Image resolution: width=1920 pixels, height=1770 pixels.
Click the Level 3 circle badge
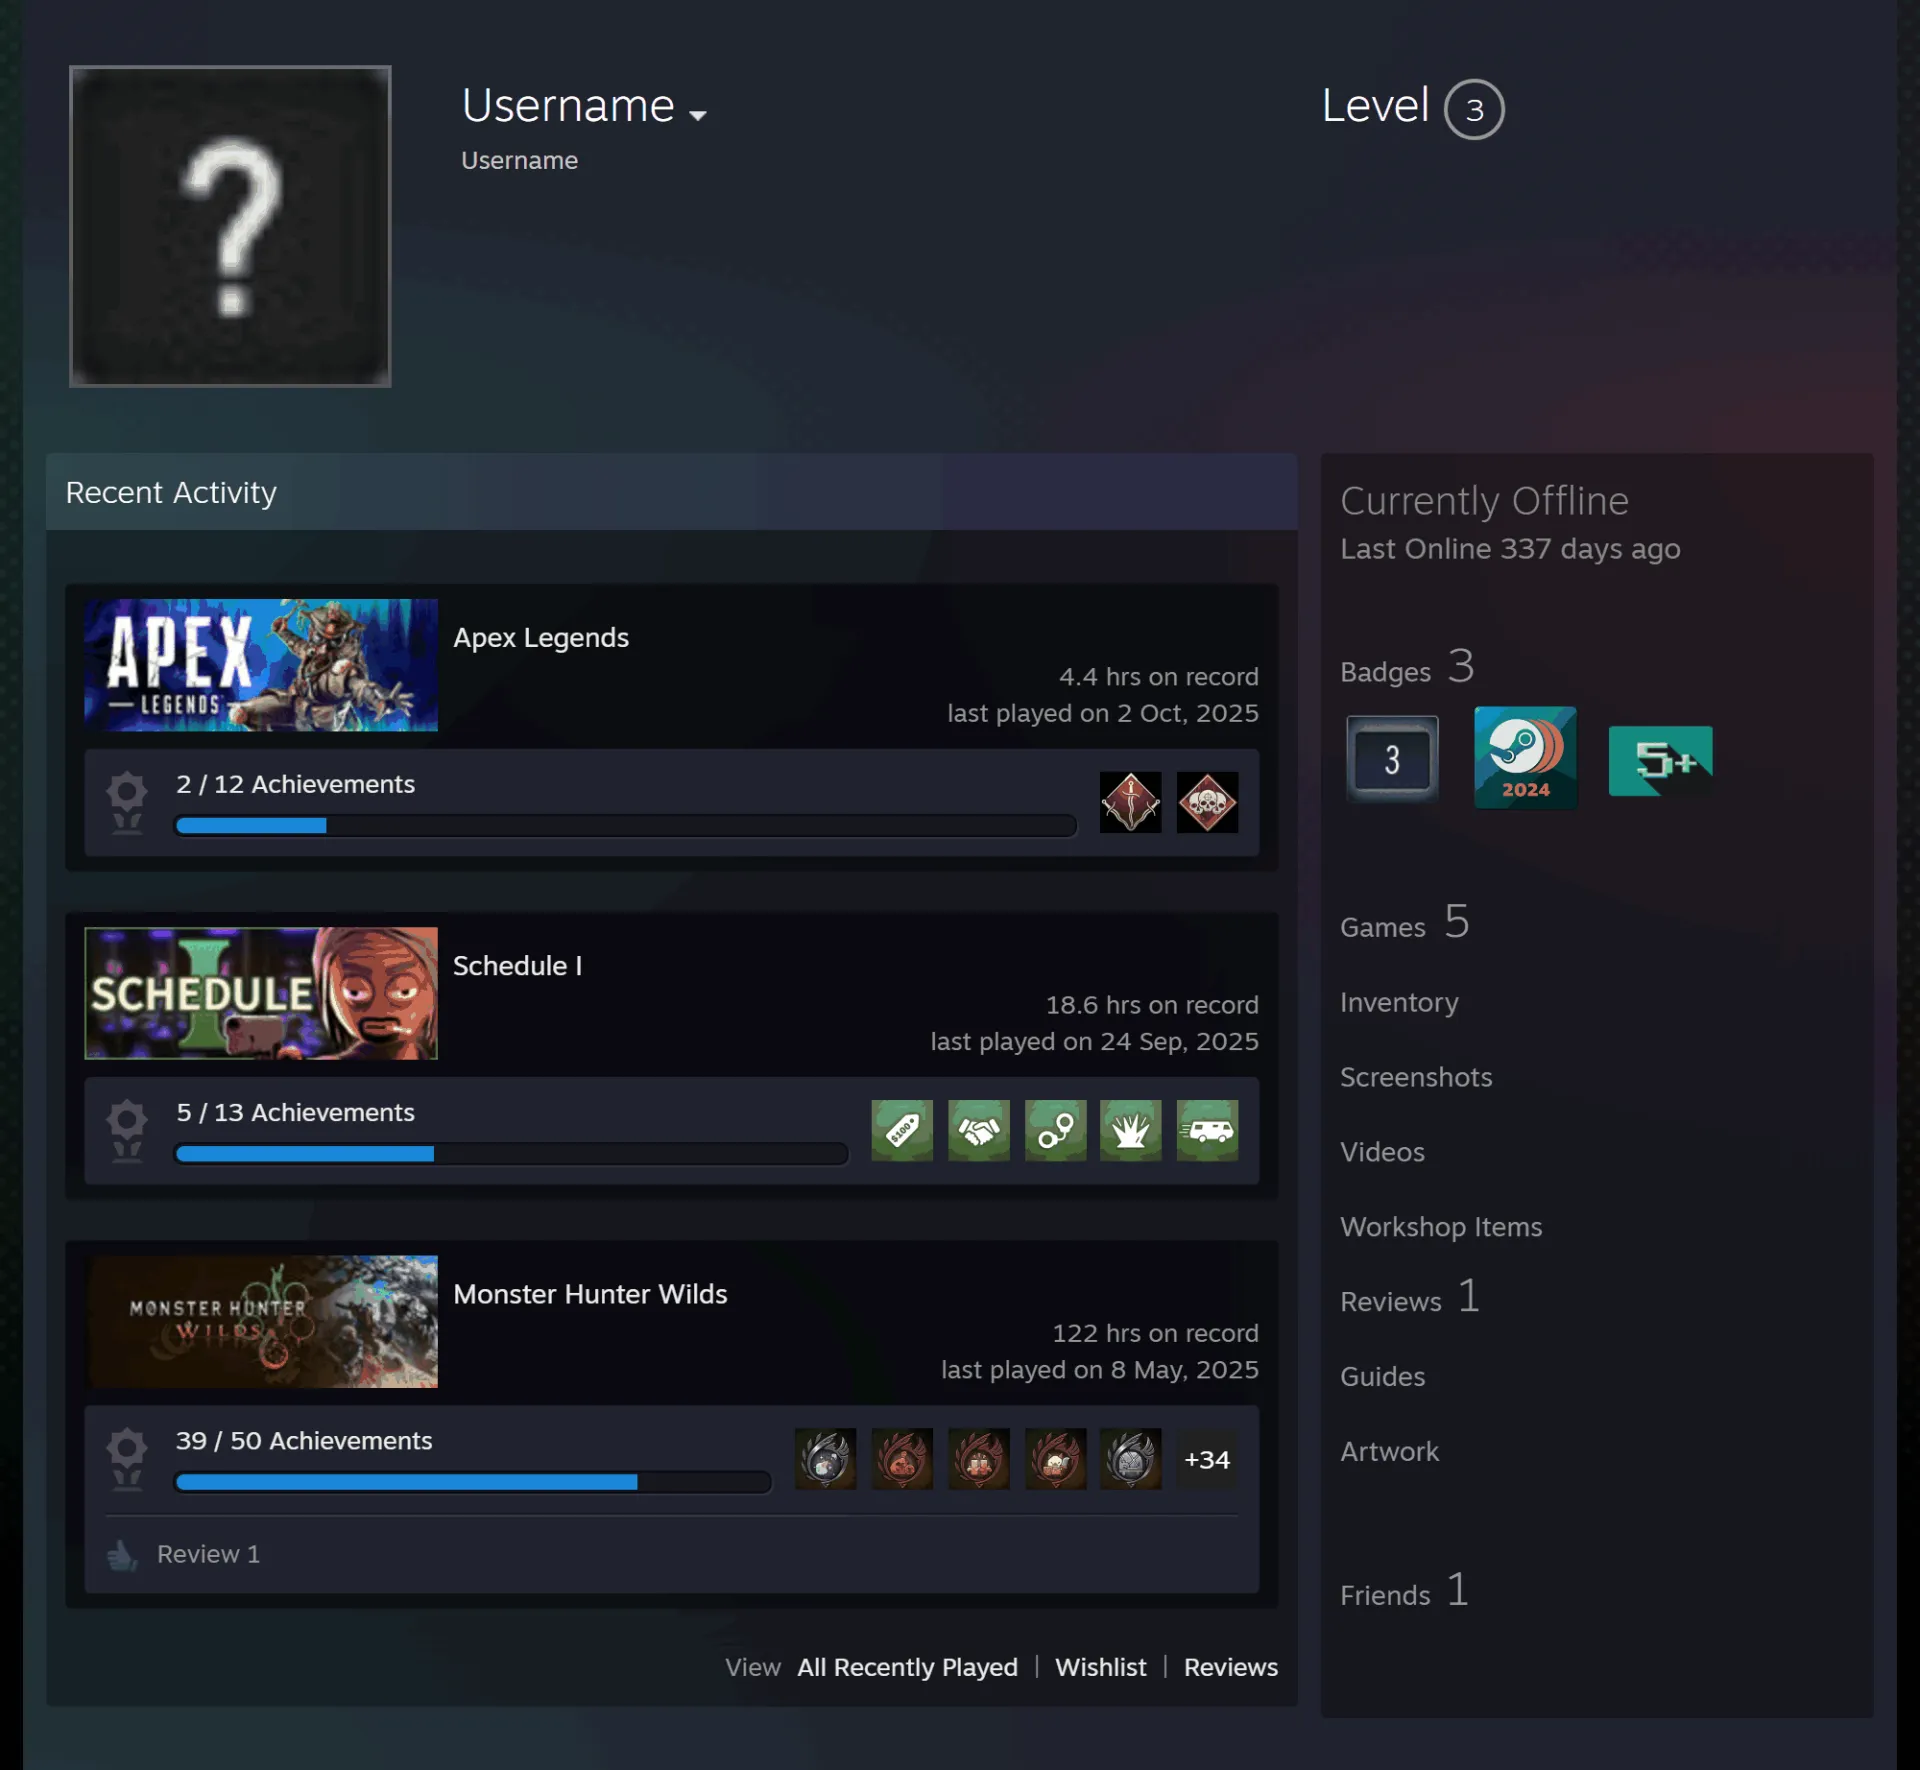1474,109
